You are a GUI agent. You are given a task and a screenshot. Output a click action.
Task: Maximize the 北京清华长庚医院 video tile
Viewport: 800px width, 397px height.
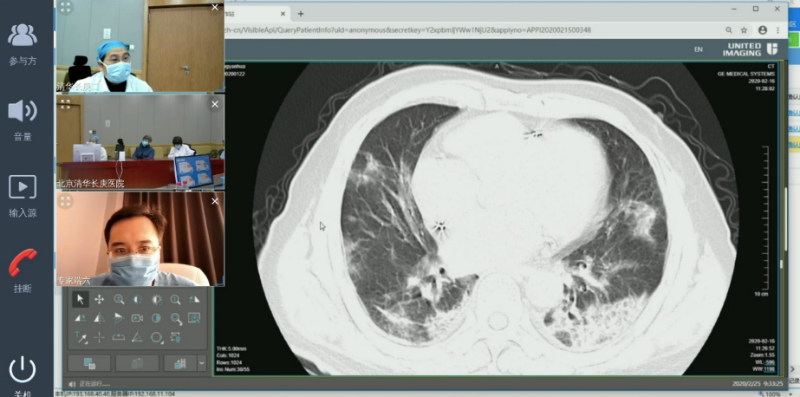tap(65, 104)
